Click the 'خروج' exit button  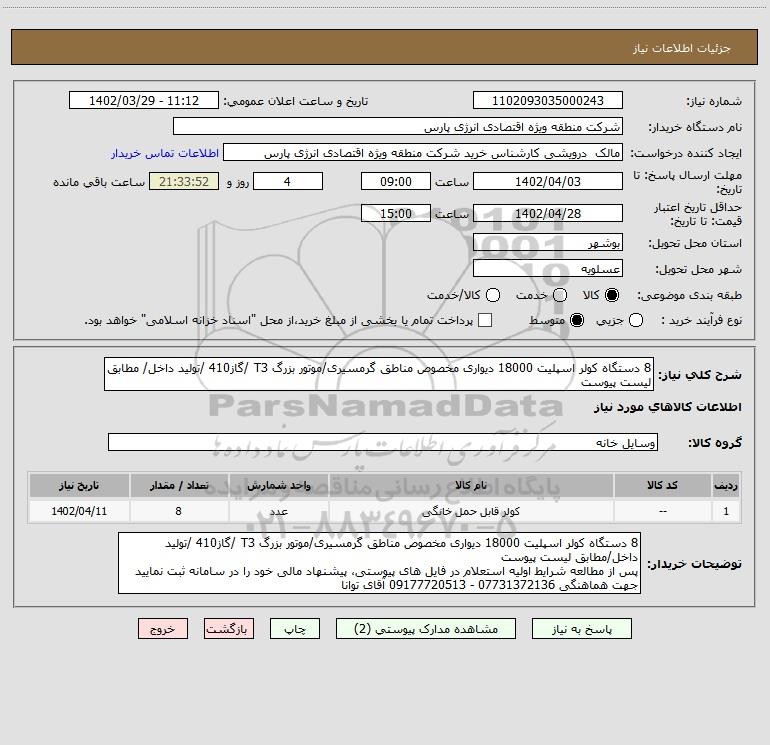pos(161,629)
